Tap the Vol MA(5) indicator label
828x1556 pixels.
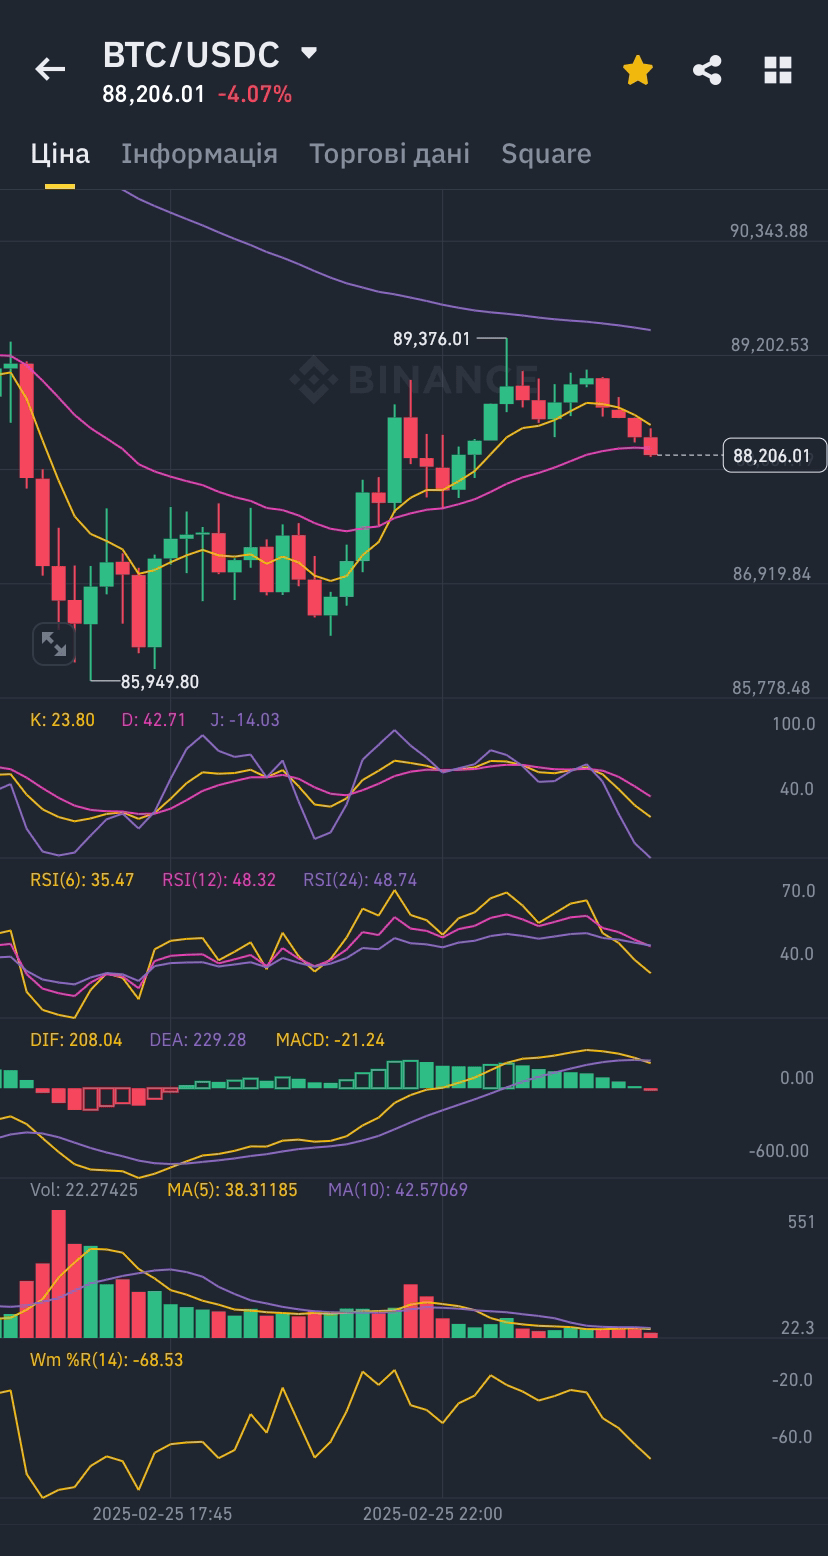pyautogui.click(x=232, y=1190)
